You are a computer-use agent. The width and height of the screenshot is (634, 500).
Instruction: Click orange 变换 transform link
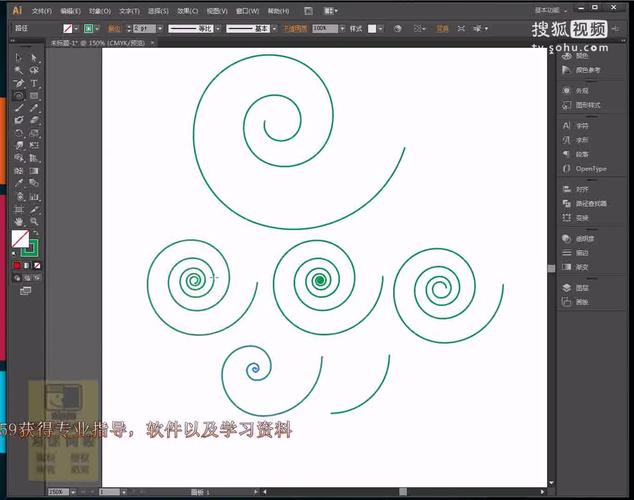click(442, 28)
